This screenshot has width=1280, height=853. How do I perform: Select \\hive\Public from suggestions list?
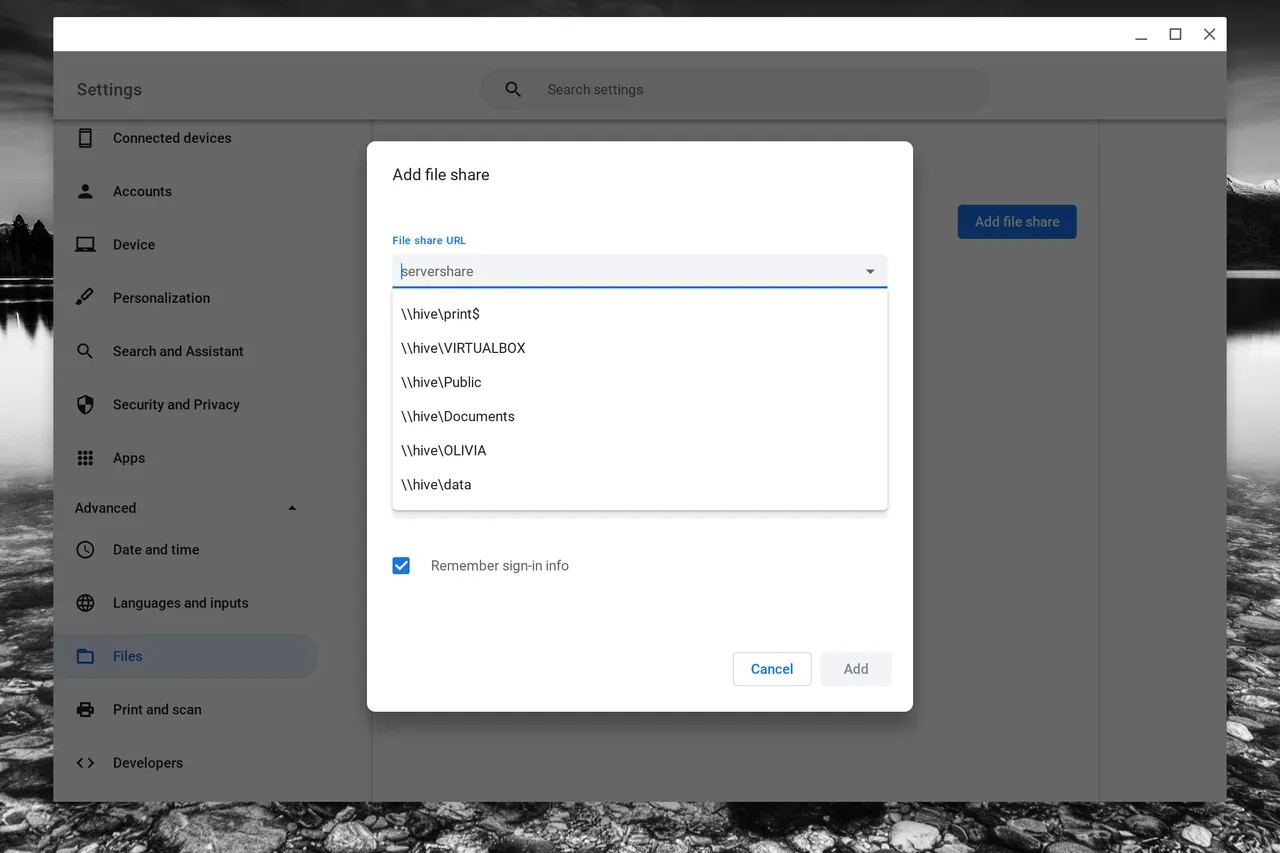coord(441,383)
